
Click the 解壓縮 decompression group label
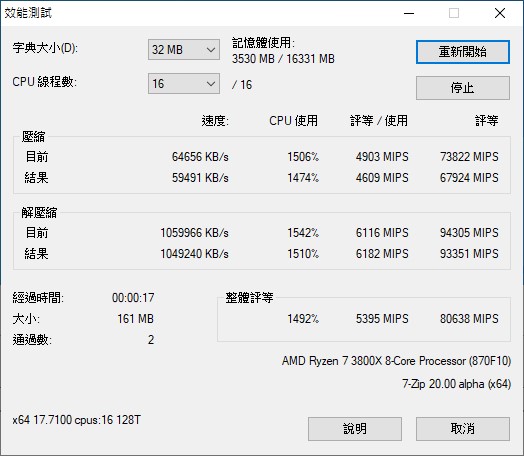pyautogui.click(x=39, y=212)
